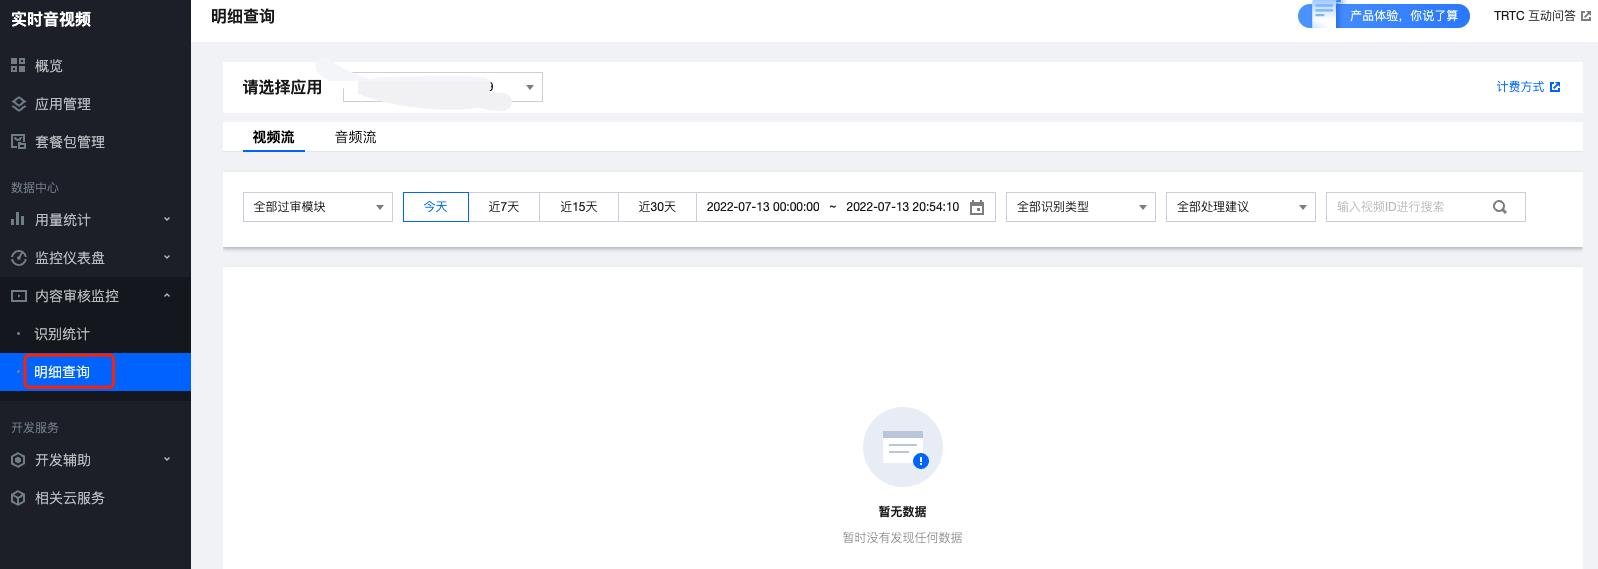Click the 开发辅助 hexagon icon

(18, 460)
